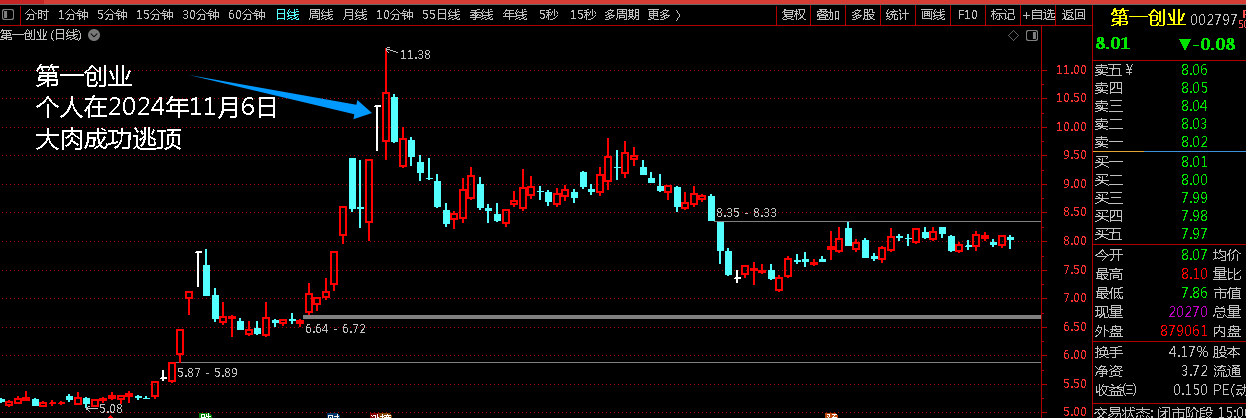Viewport: 1246px width, 418px height.
Task: Click the 6.64 - 6.72 support line label
Action: 336,328
